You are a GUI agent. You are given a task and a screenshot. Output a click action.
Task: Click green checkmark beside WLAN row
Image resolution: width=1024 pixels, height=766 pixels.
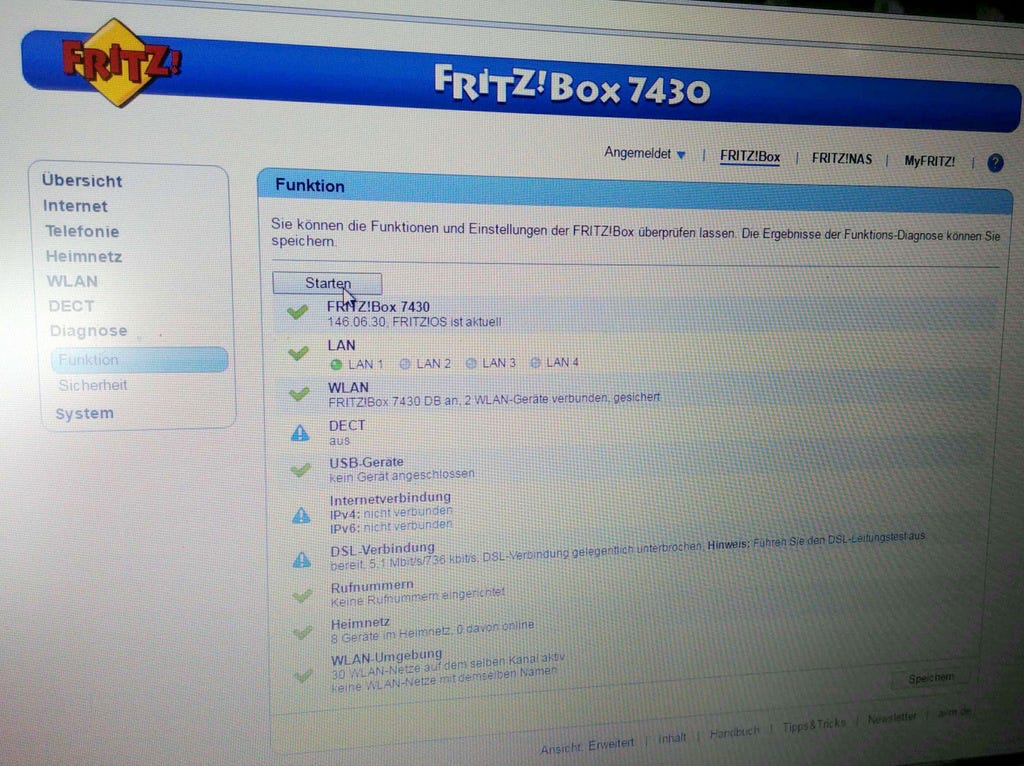point(299,394)
